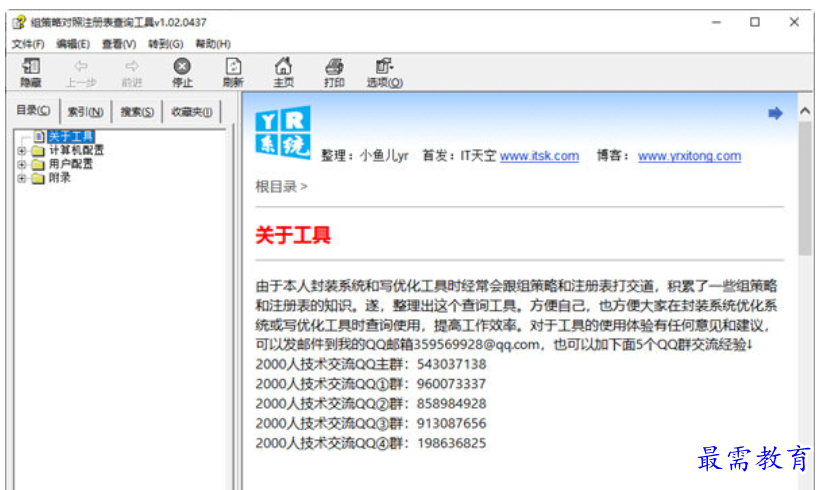The image size is (819, 490).
Task: Click the content pane scroll-up arrow
Action: (805, 111)
